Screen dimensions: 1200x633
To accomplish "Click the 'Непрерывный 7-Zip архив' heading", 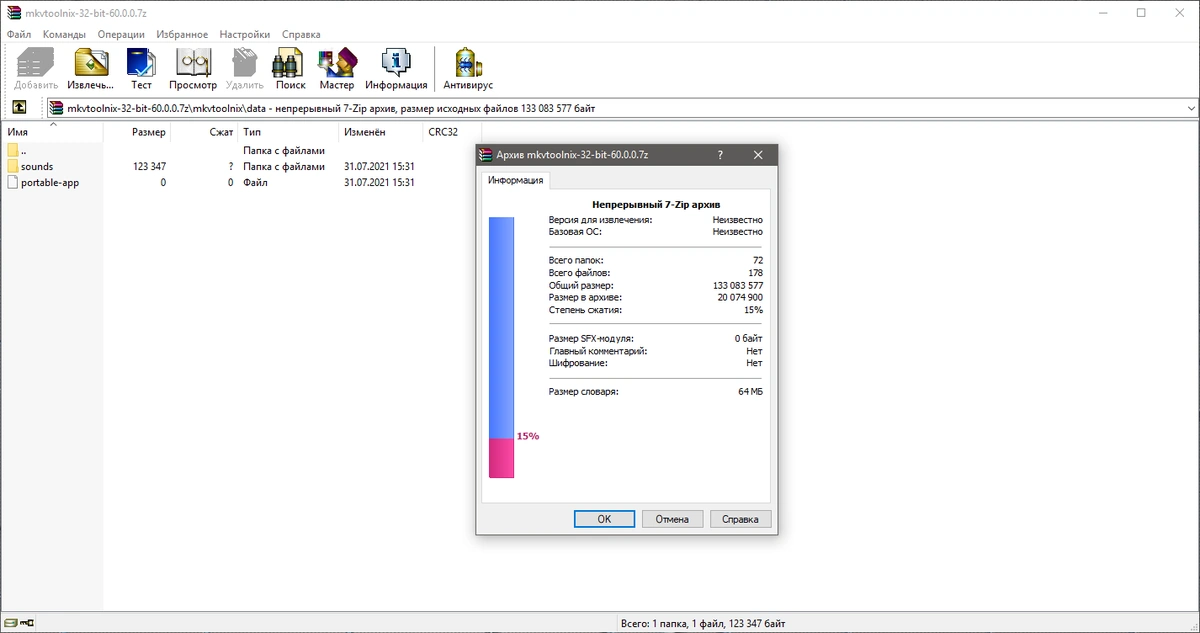I will 655,204.
